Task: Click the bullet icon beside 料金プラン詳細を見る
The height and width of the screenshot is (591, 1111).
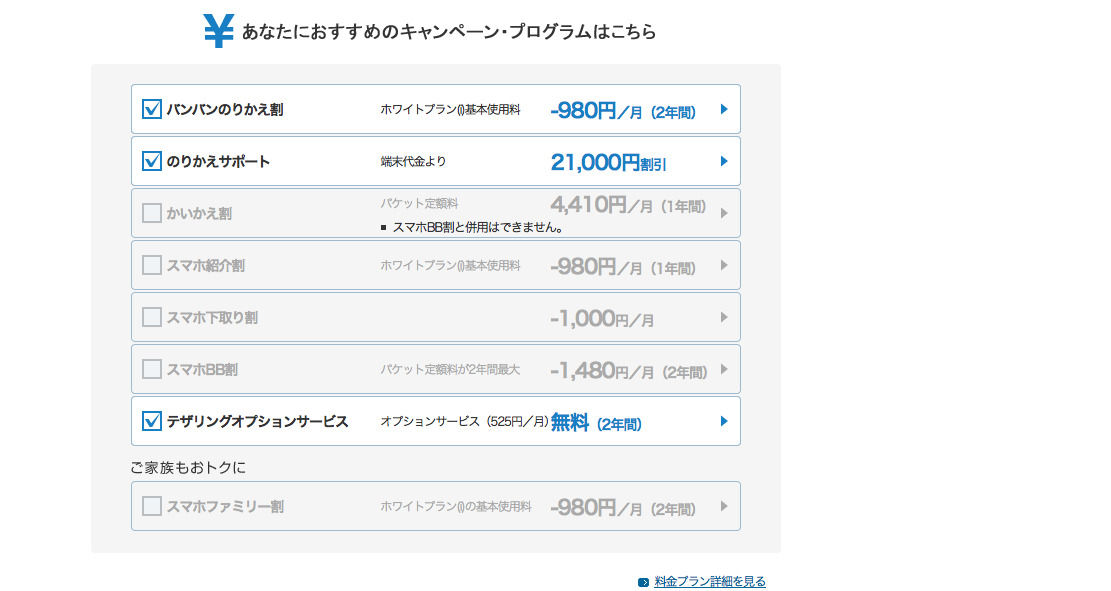Action: point(643,582)
